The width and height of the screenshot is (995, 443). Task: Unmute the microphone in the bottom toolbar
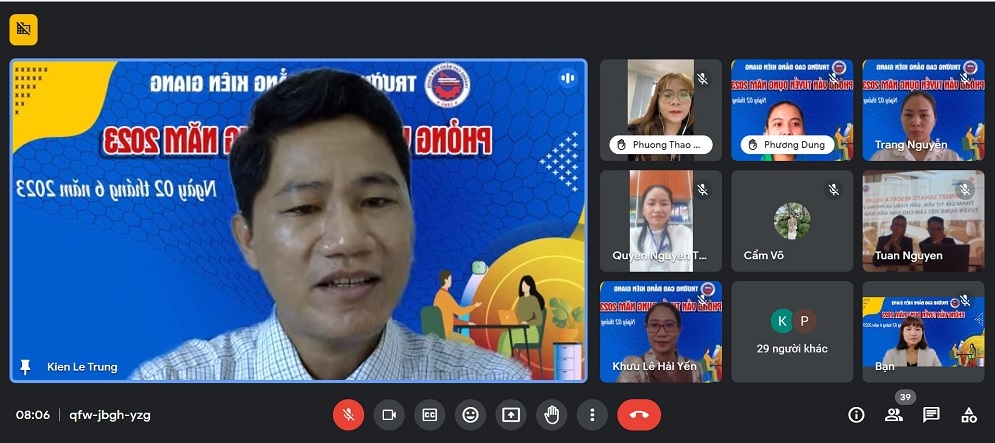(x=347, y=414)
